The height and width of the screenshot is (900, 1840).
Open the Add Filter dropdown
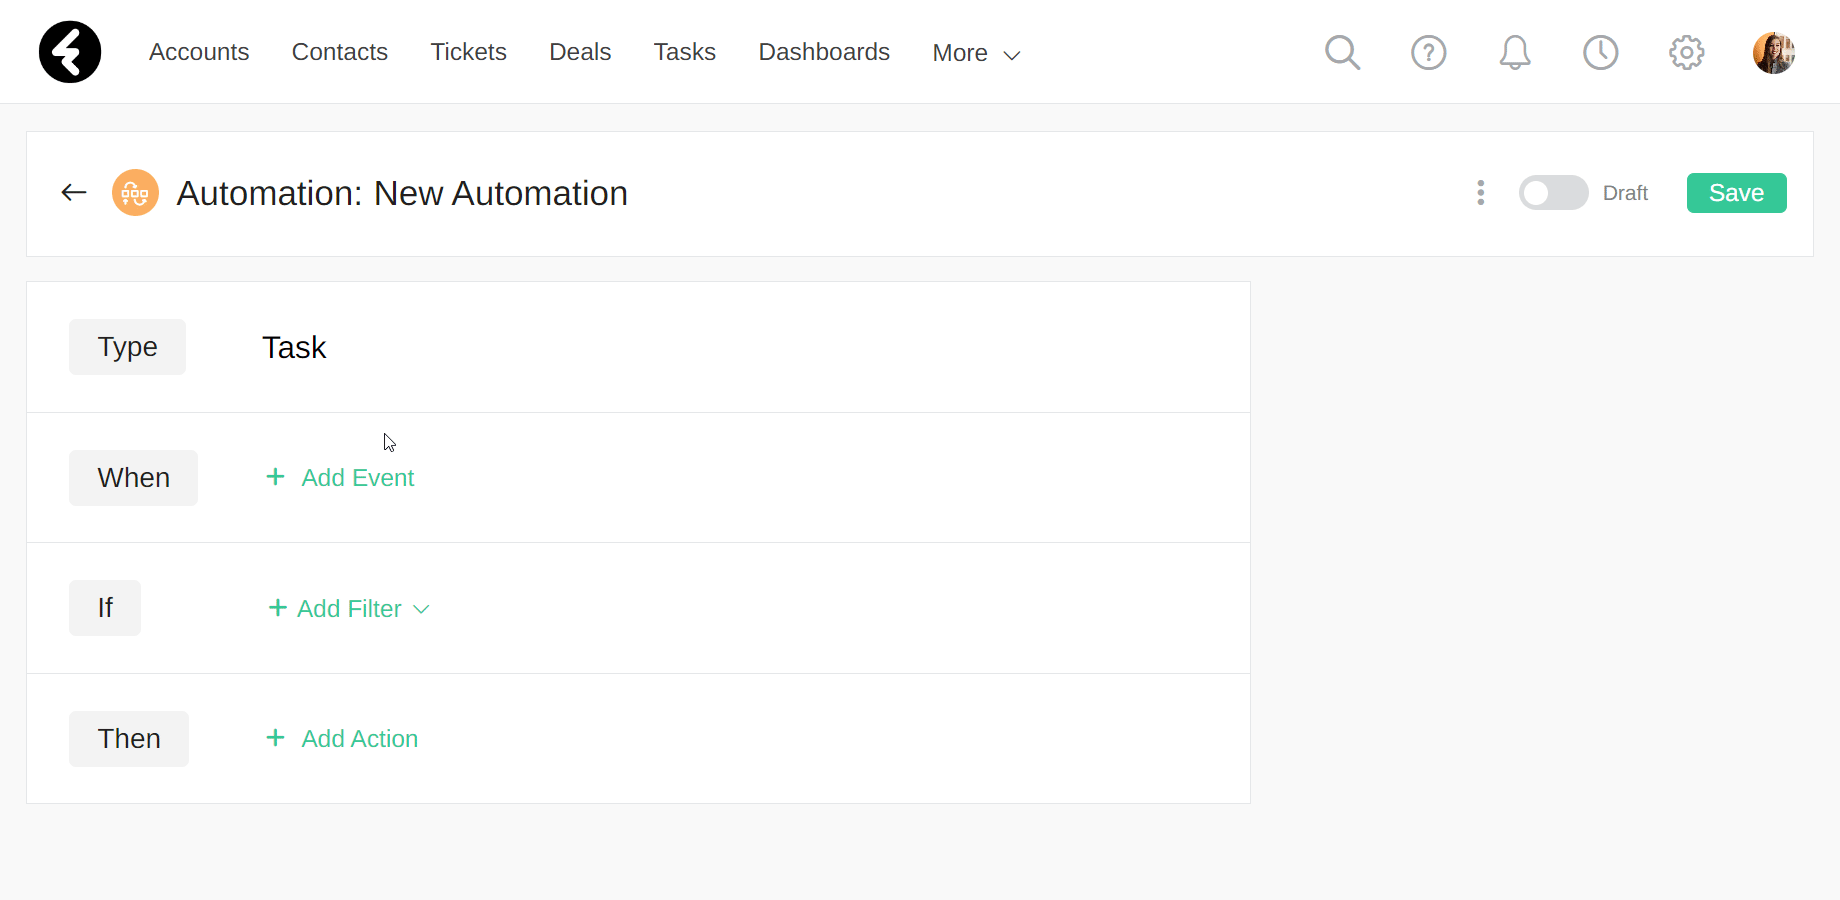point(349,608)
